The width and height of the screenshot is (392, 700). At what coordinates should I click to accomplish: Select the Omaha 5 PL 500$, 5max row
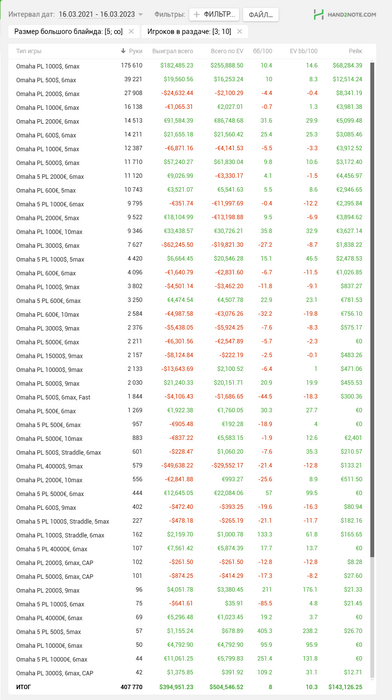click(x=189, y=632)
